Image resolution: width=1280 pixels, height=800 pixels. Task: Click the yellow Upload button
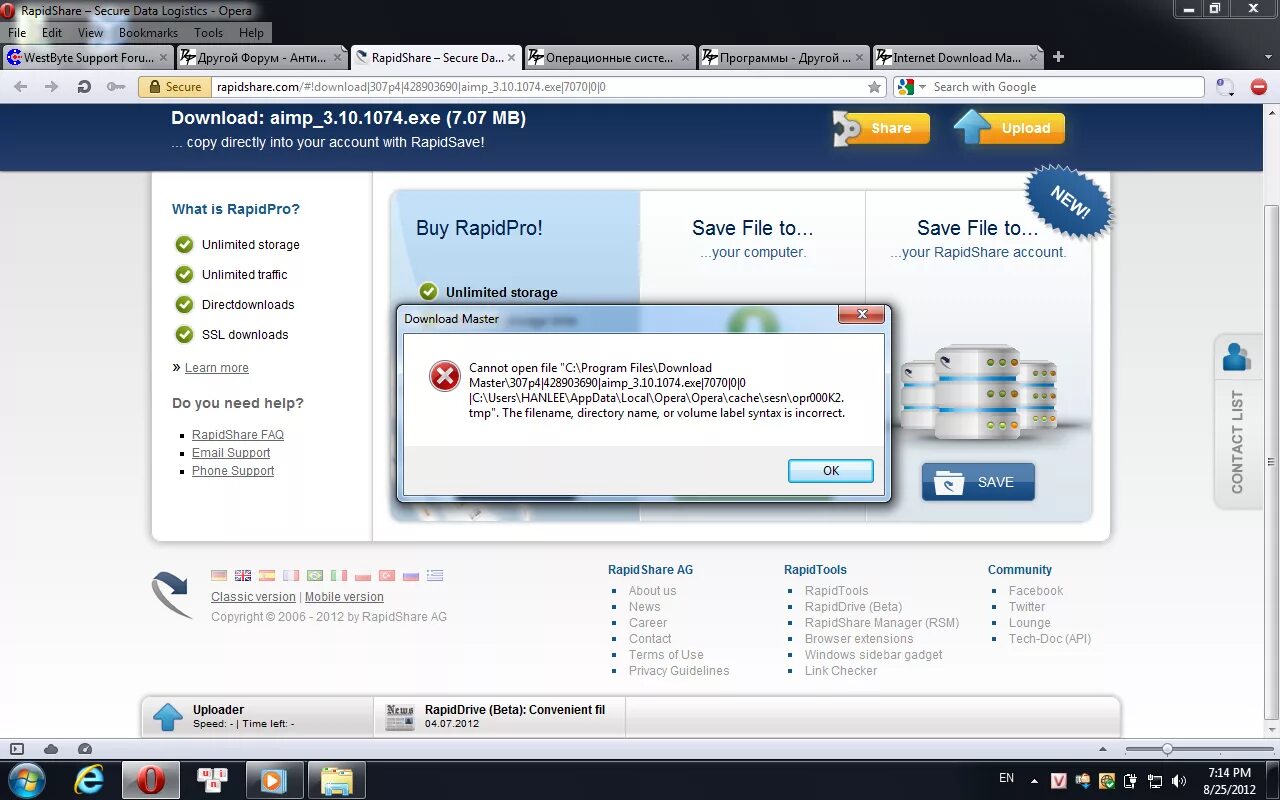1010,128
